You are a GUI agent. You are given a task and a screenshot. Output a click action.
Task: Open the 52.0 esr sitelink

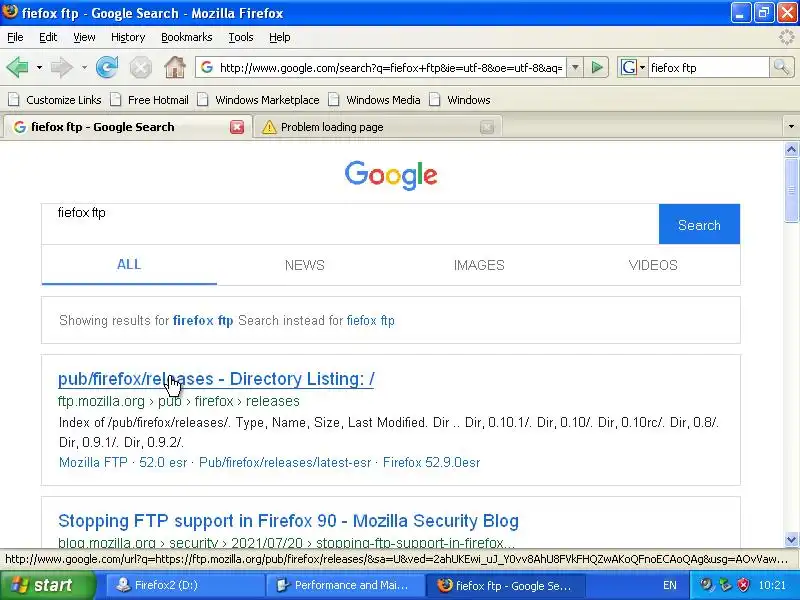pyautogui.click(x=163, y=462)
